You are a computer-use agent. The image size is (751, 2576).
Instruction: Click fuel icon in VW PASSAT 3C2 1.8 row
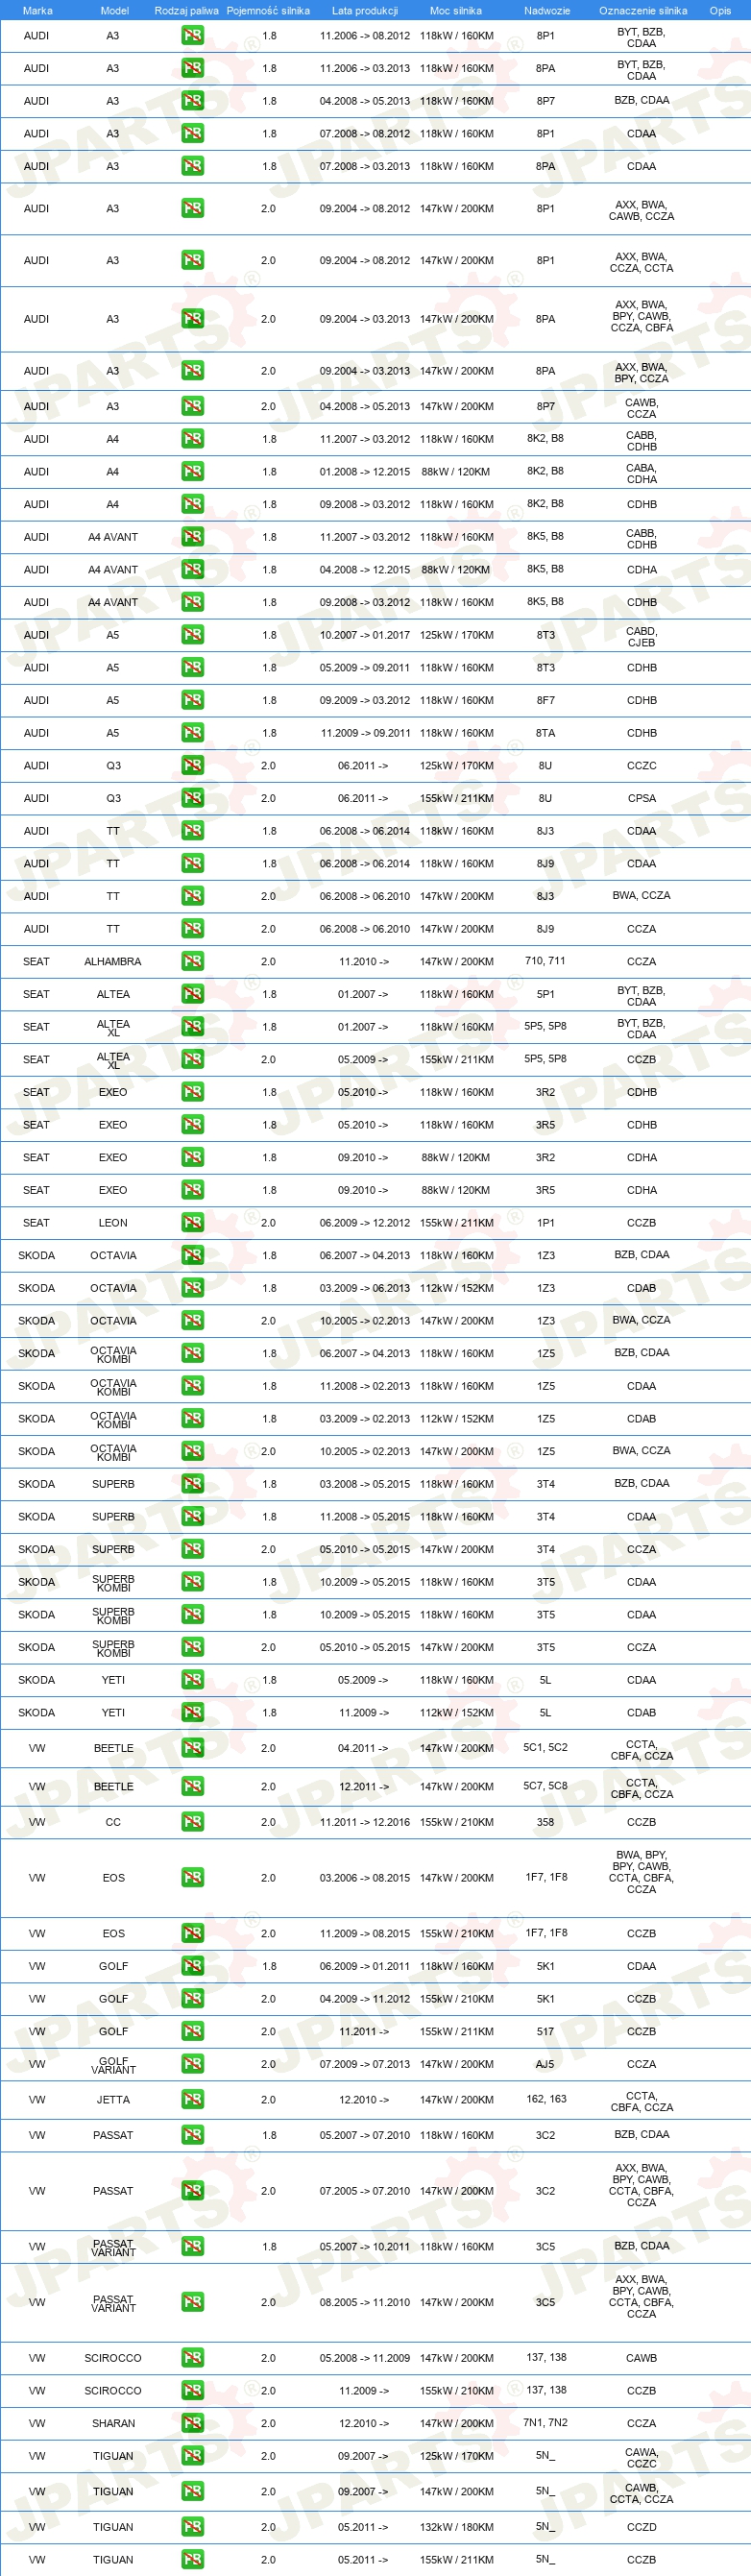(193, 2135)
